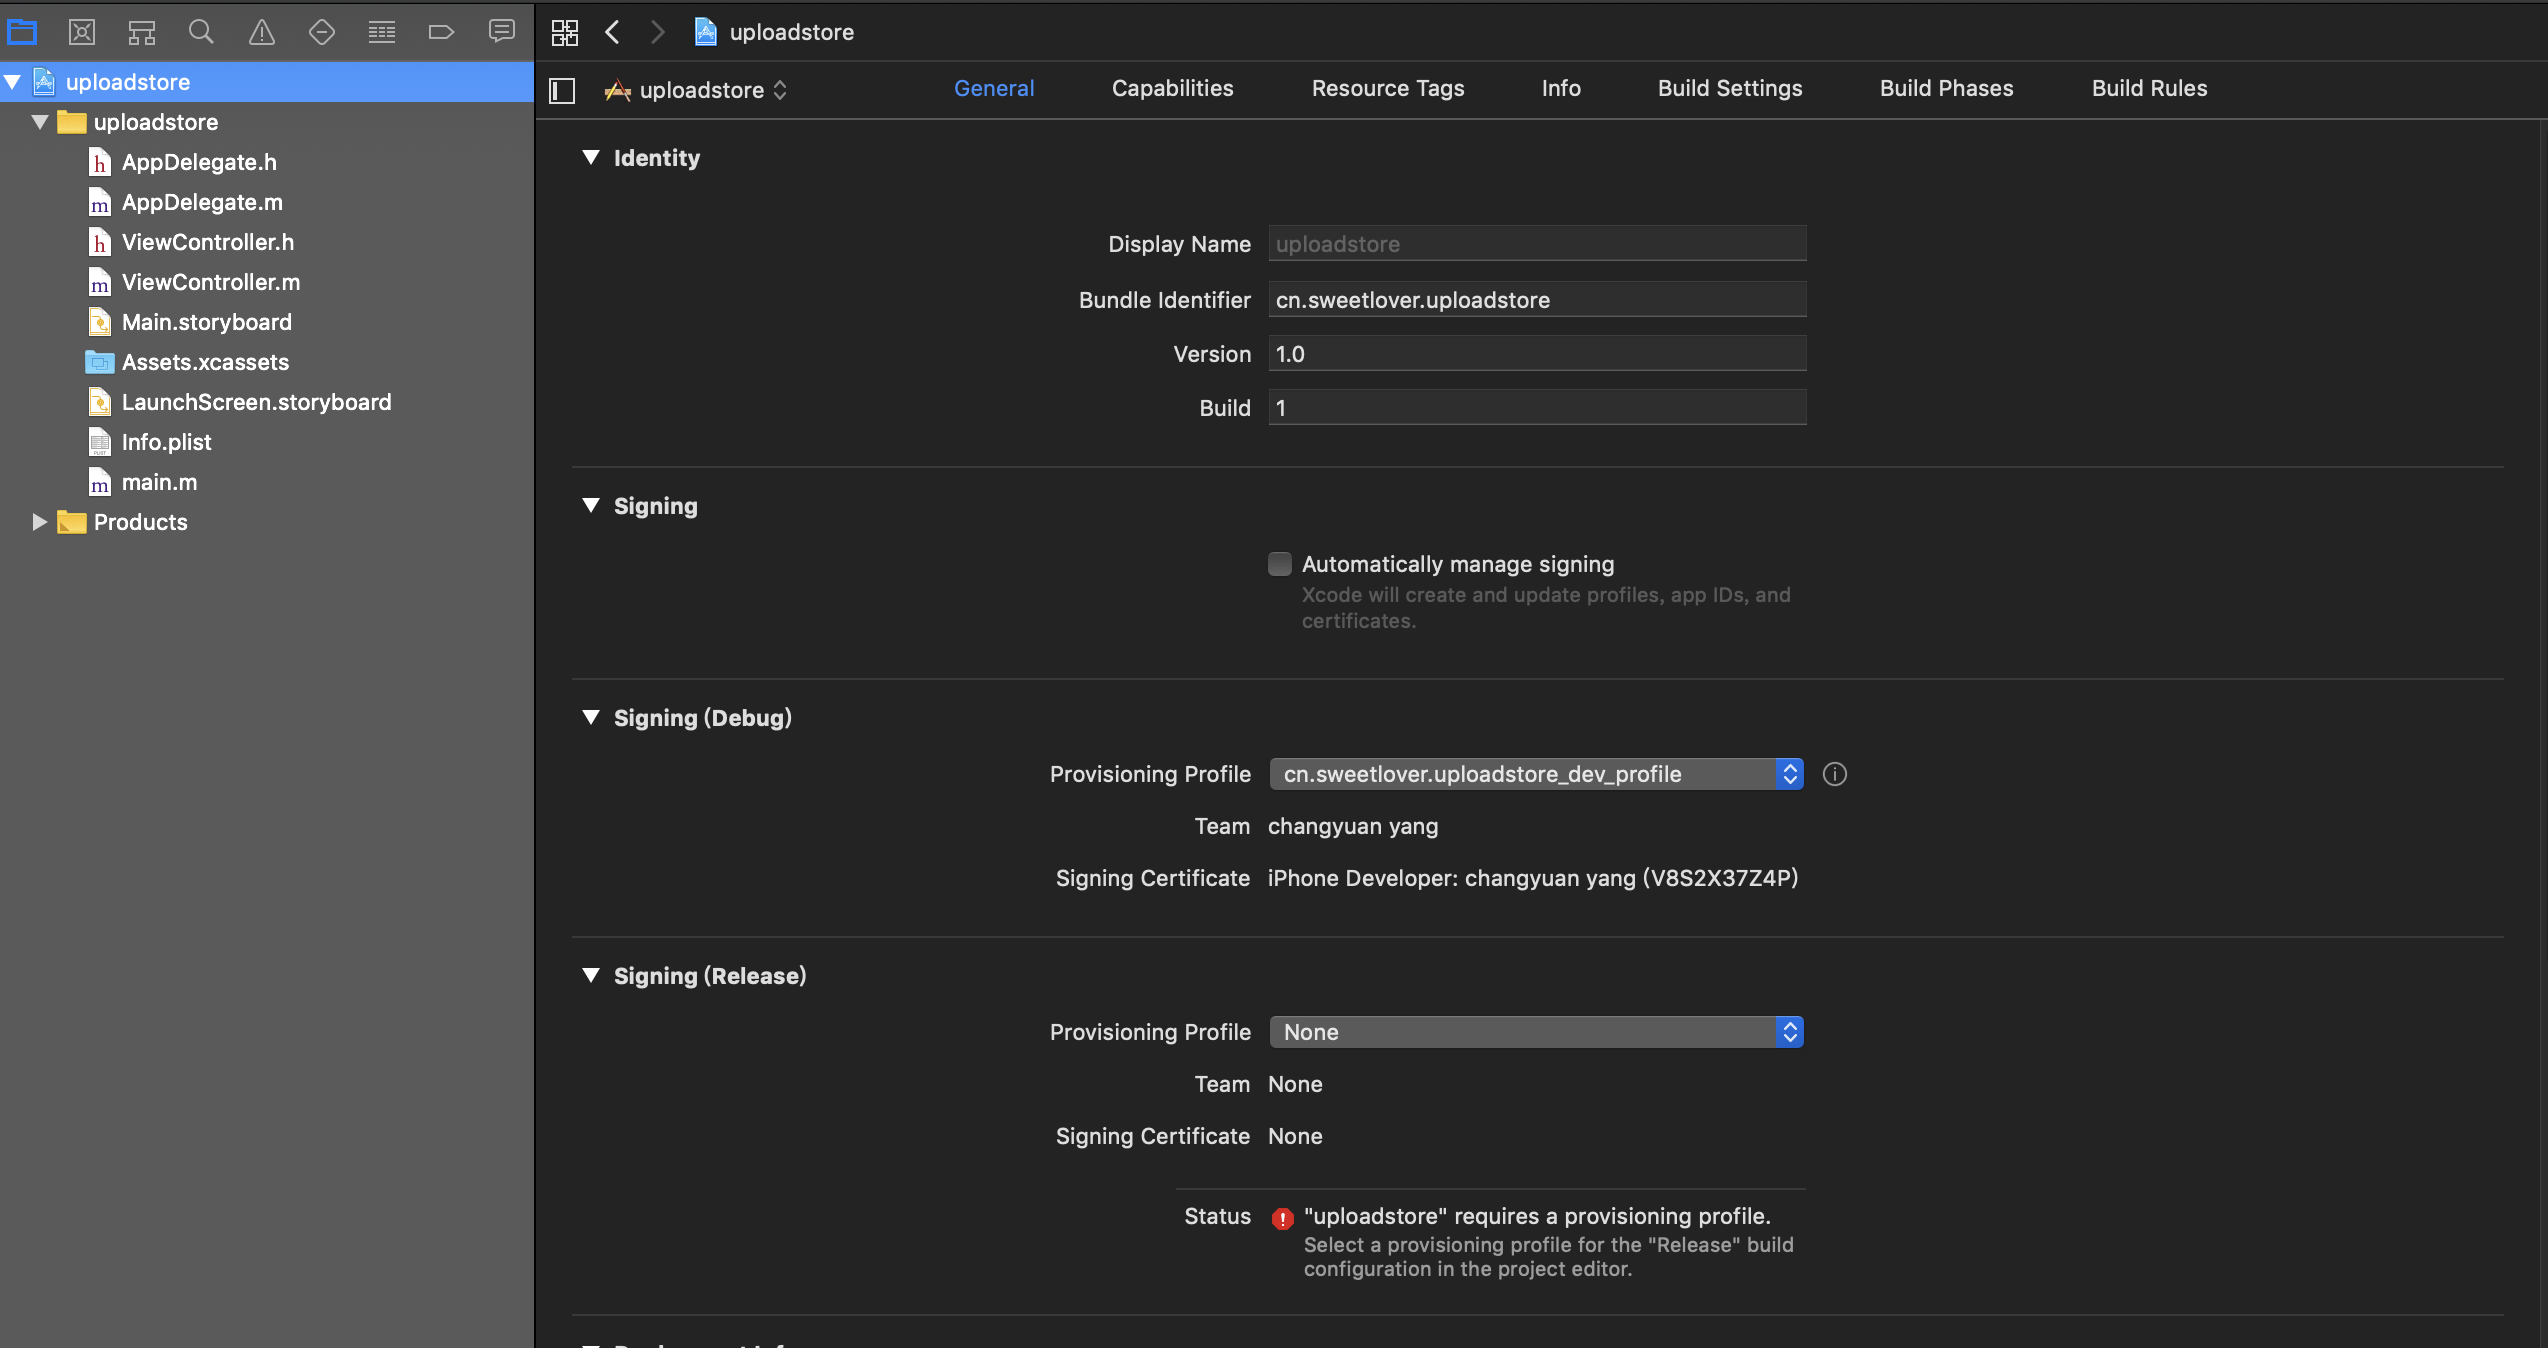Switch to the Build Rules tab
The width and height of the screenshot is (2548, 1348).
pos(2149,88)
